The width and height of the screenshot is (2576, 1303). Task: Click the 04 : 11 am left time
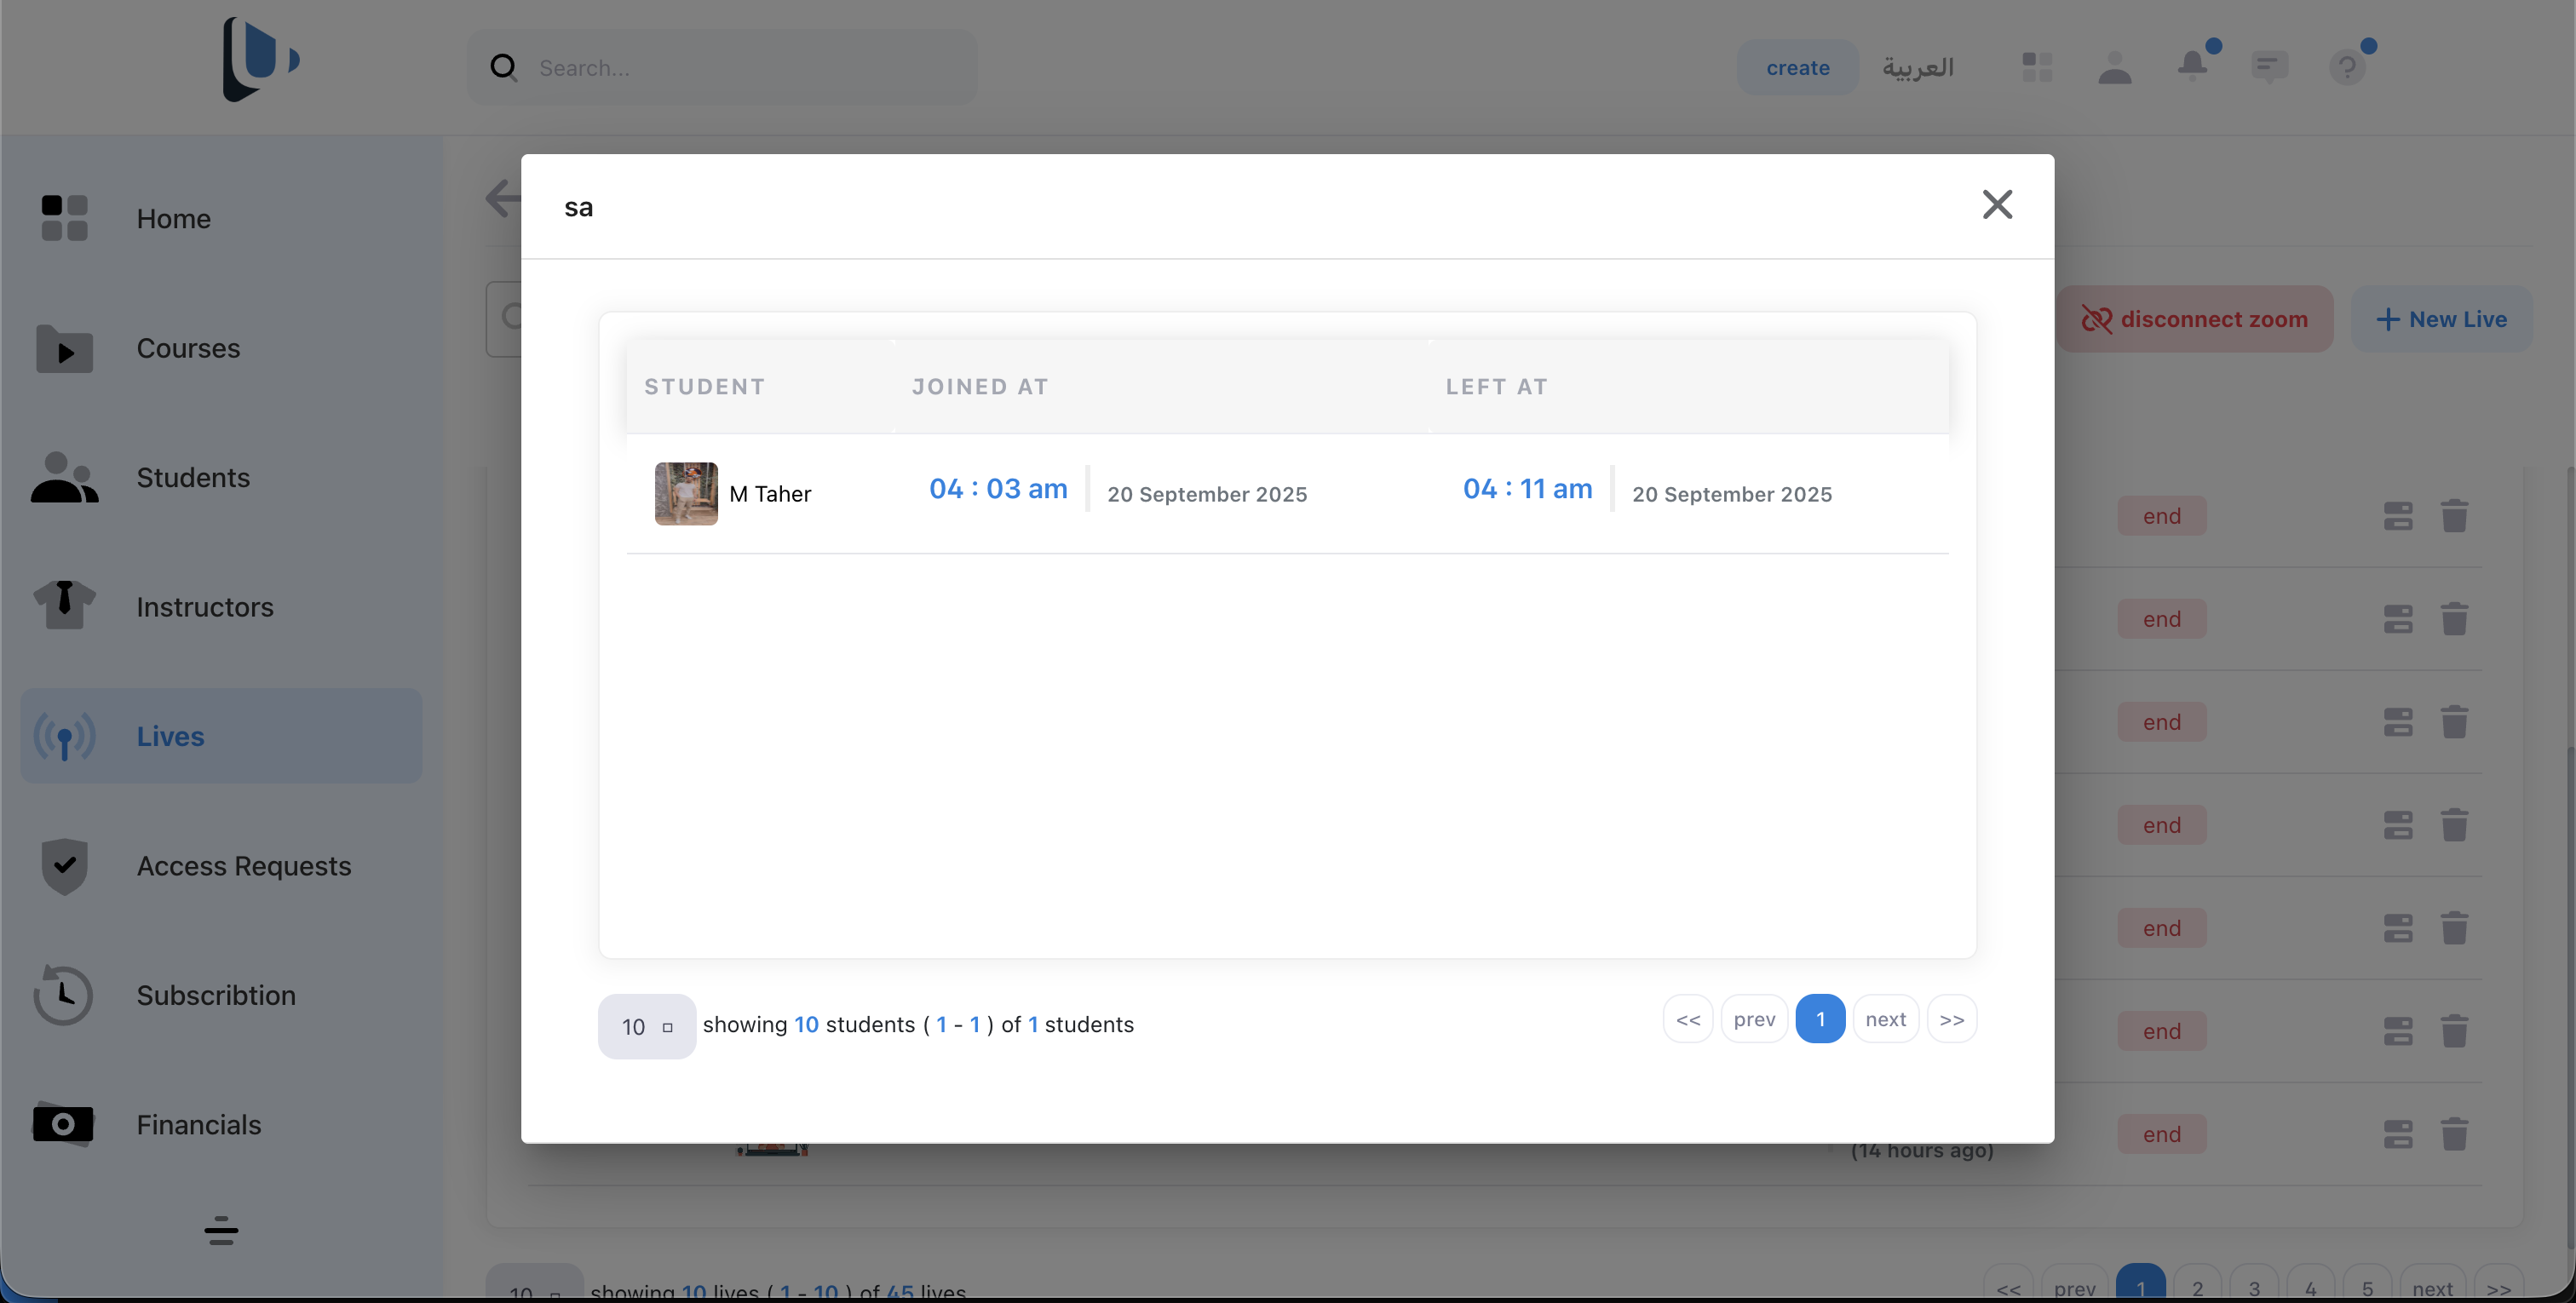(x=1527, y=489)
